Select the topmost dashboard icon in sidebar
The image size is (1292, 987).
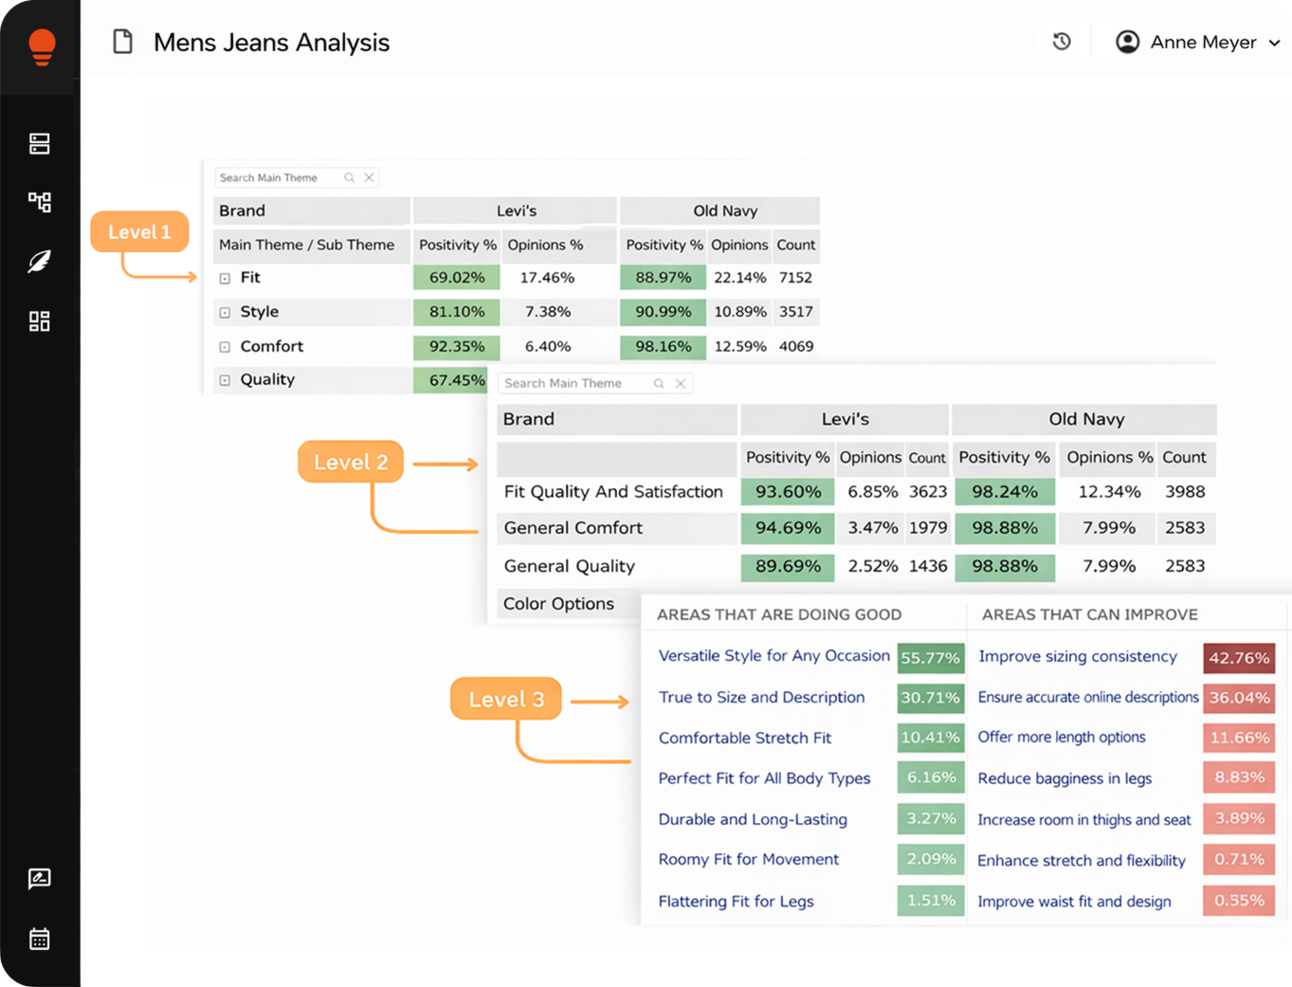39,142
